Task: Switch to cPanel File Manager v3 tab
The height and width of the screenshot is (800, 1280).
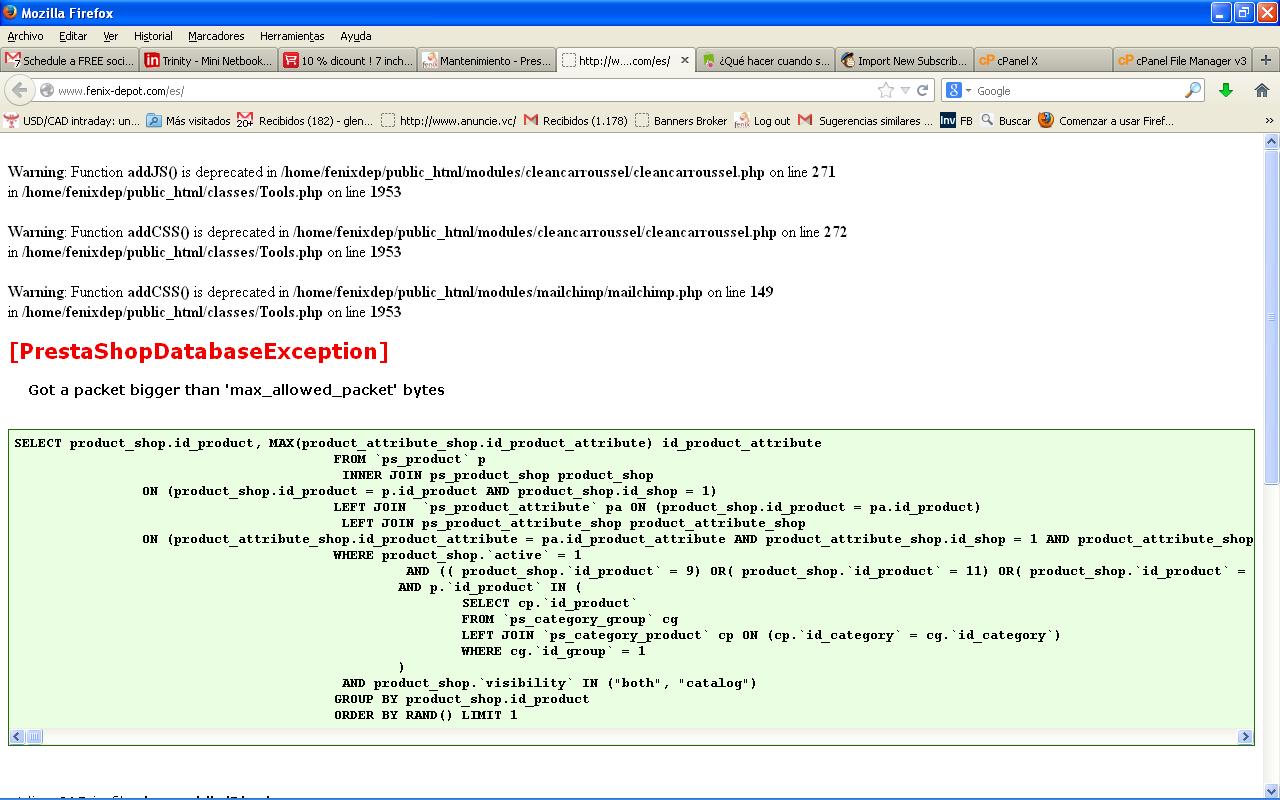Action: [1182, 60]
